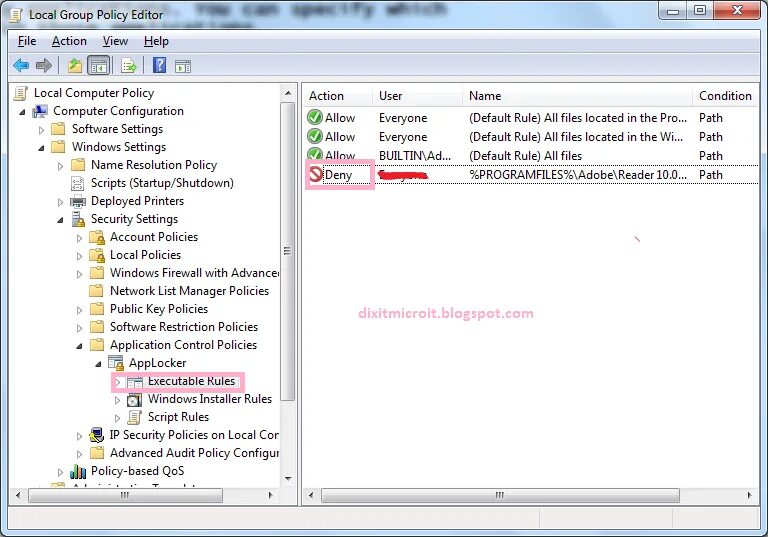
Task: Click the blue Help question mark icon
Action: [159, 65]
